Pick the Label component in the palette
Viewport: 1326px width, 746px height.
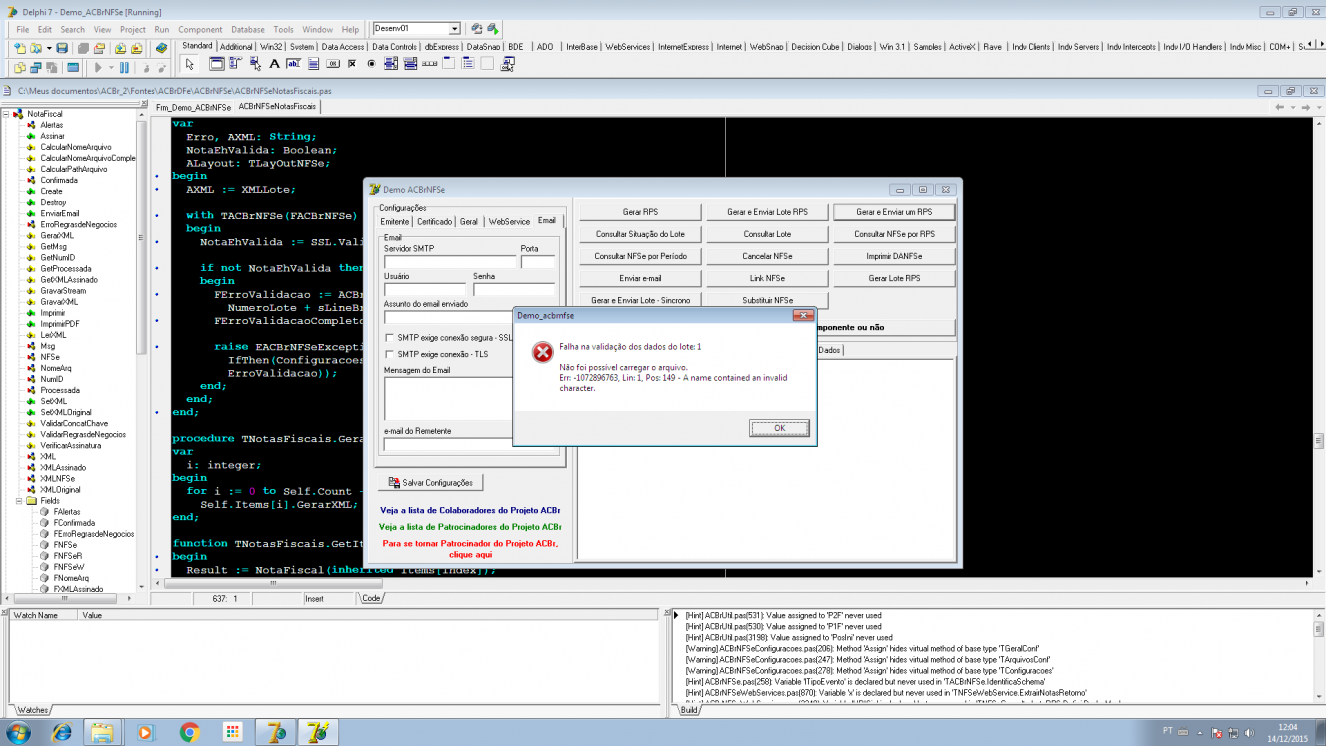pyautogui.click(x=274, y=64)
